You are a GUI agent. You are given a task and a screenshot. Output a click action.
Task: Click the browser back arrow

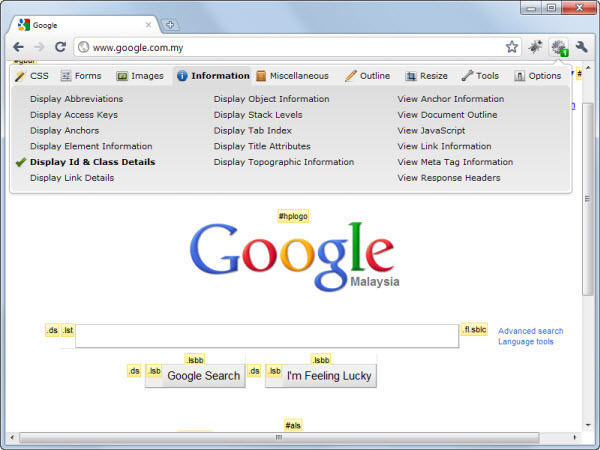click(18, 47)
